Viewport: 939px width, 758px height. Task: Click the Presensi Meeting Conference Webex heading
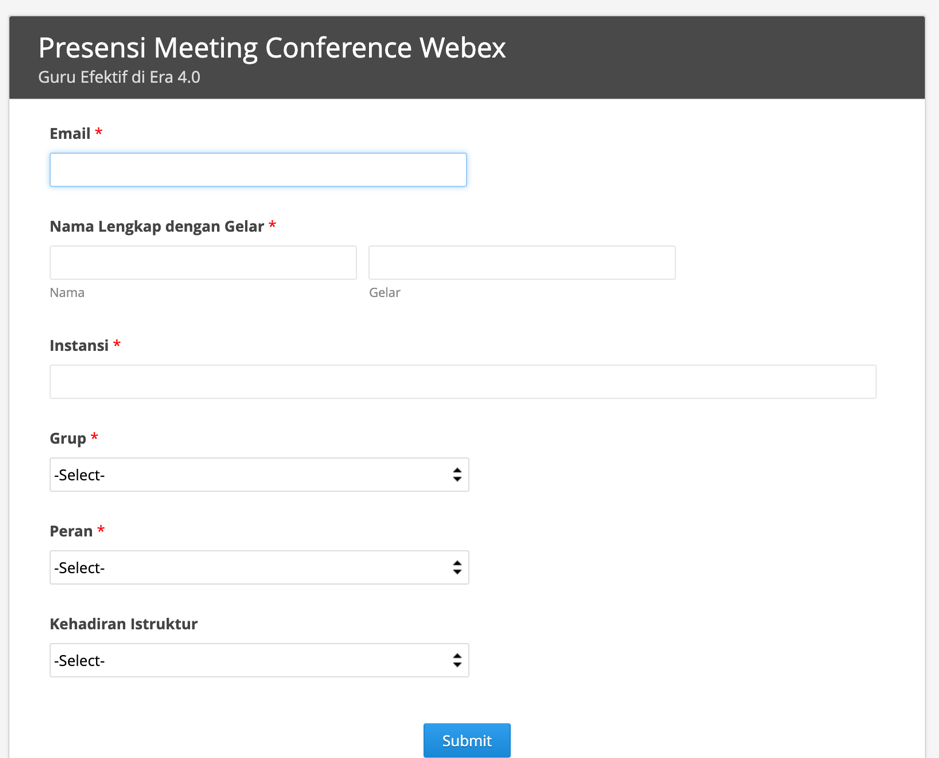[272, 48]
